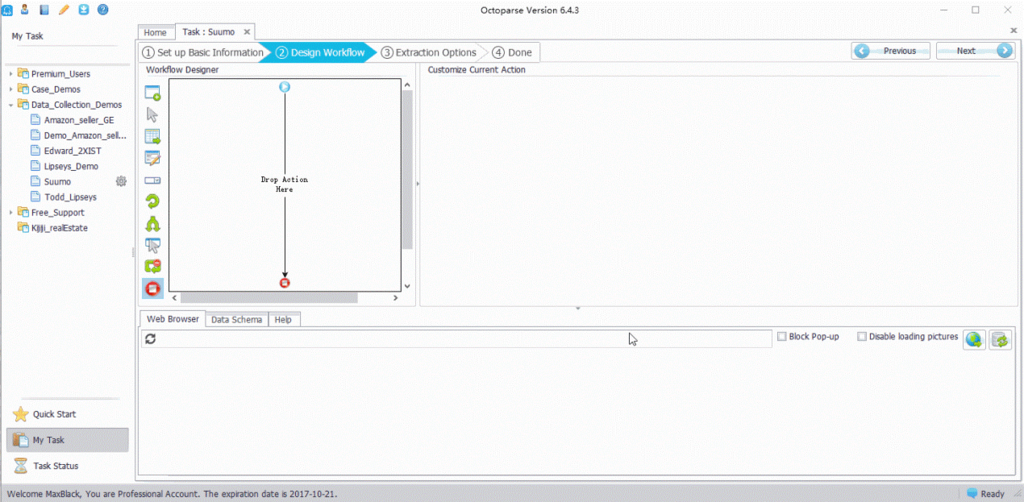Select the Enter Text action icon
Screen dimensions: 1024x502
(153, 159)
